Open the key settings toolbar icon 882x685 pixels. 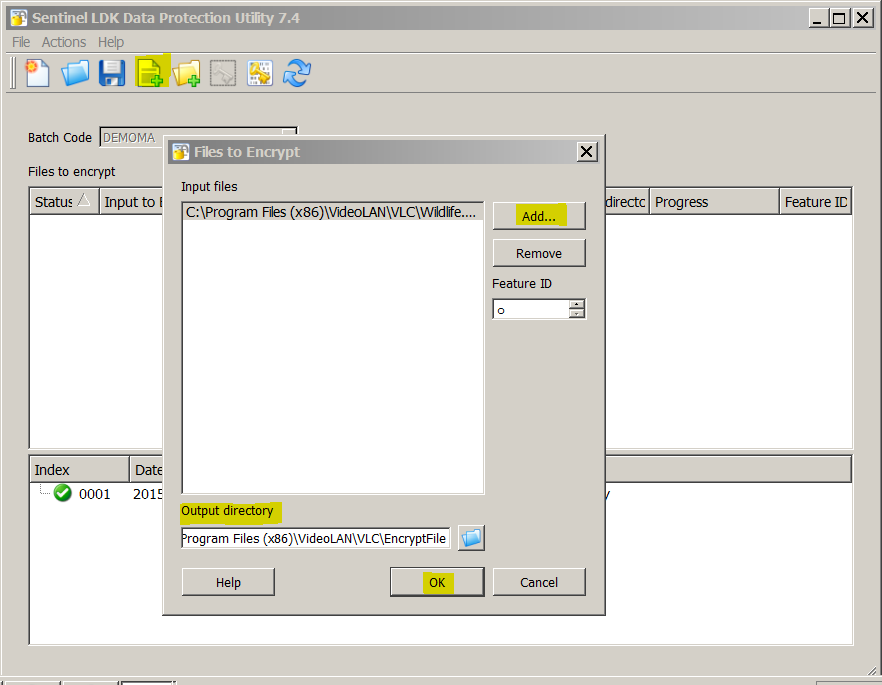click(x=259, y=72)
